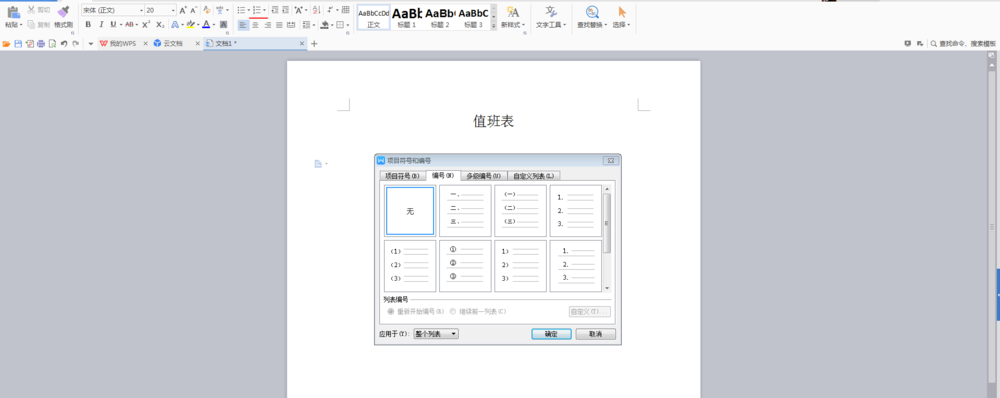Viewport: 1000px width, 398px height.
Task: Select the 一、二、三、 numbering style
Action: tap(466, 211)
